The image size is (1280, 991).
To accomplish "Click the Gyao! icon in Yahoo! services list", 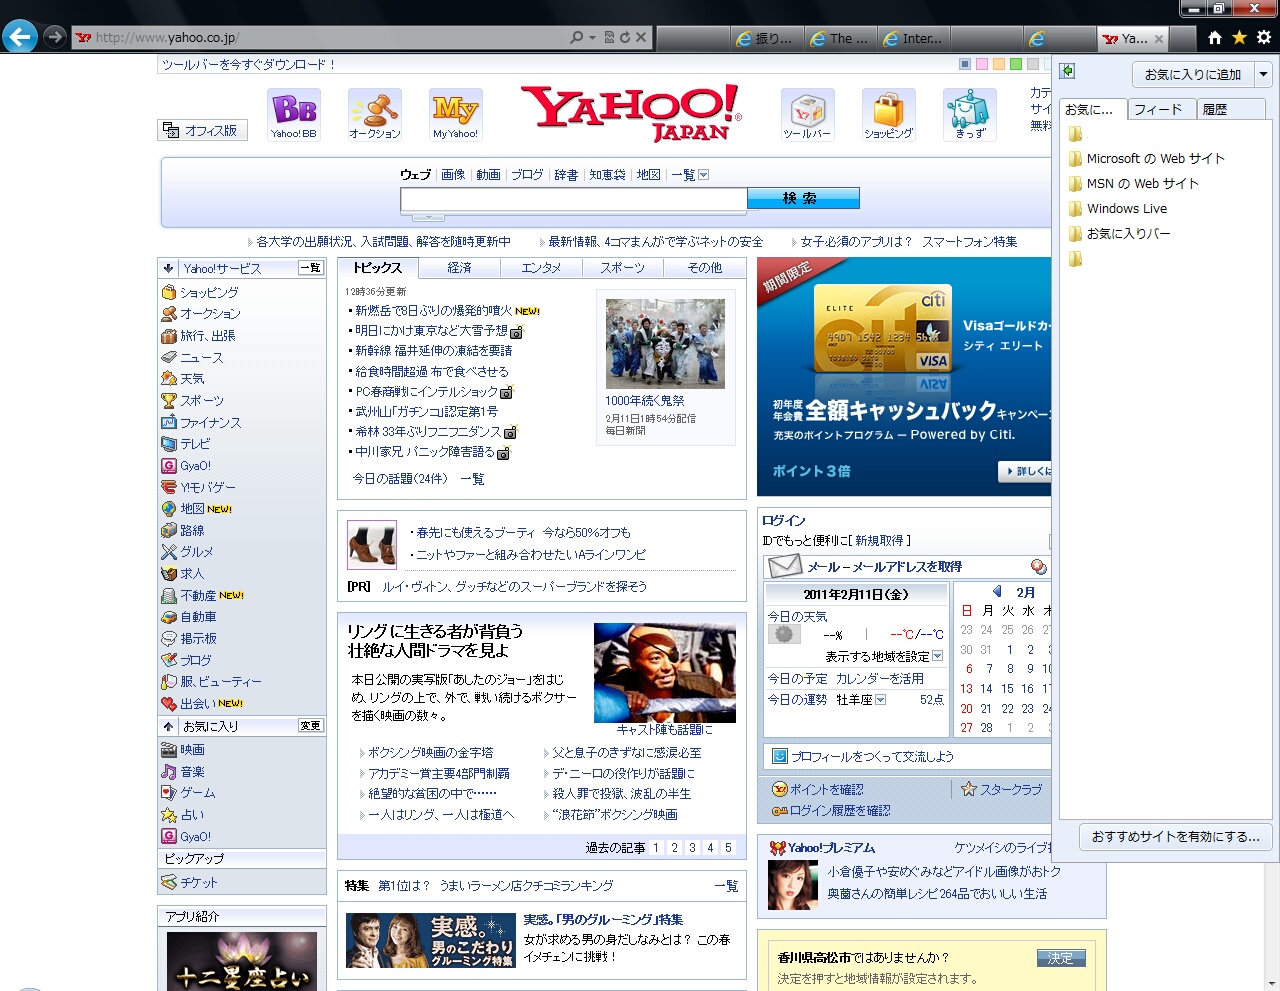I will 169,466.
